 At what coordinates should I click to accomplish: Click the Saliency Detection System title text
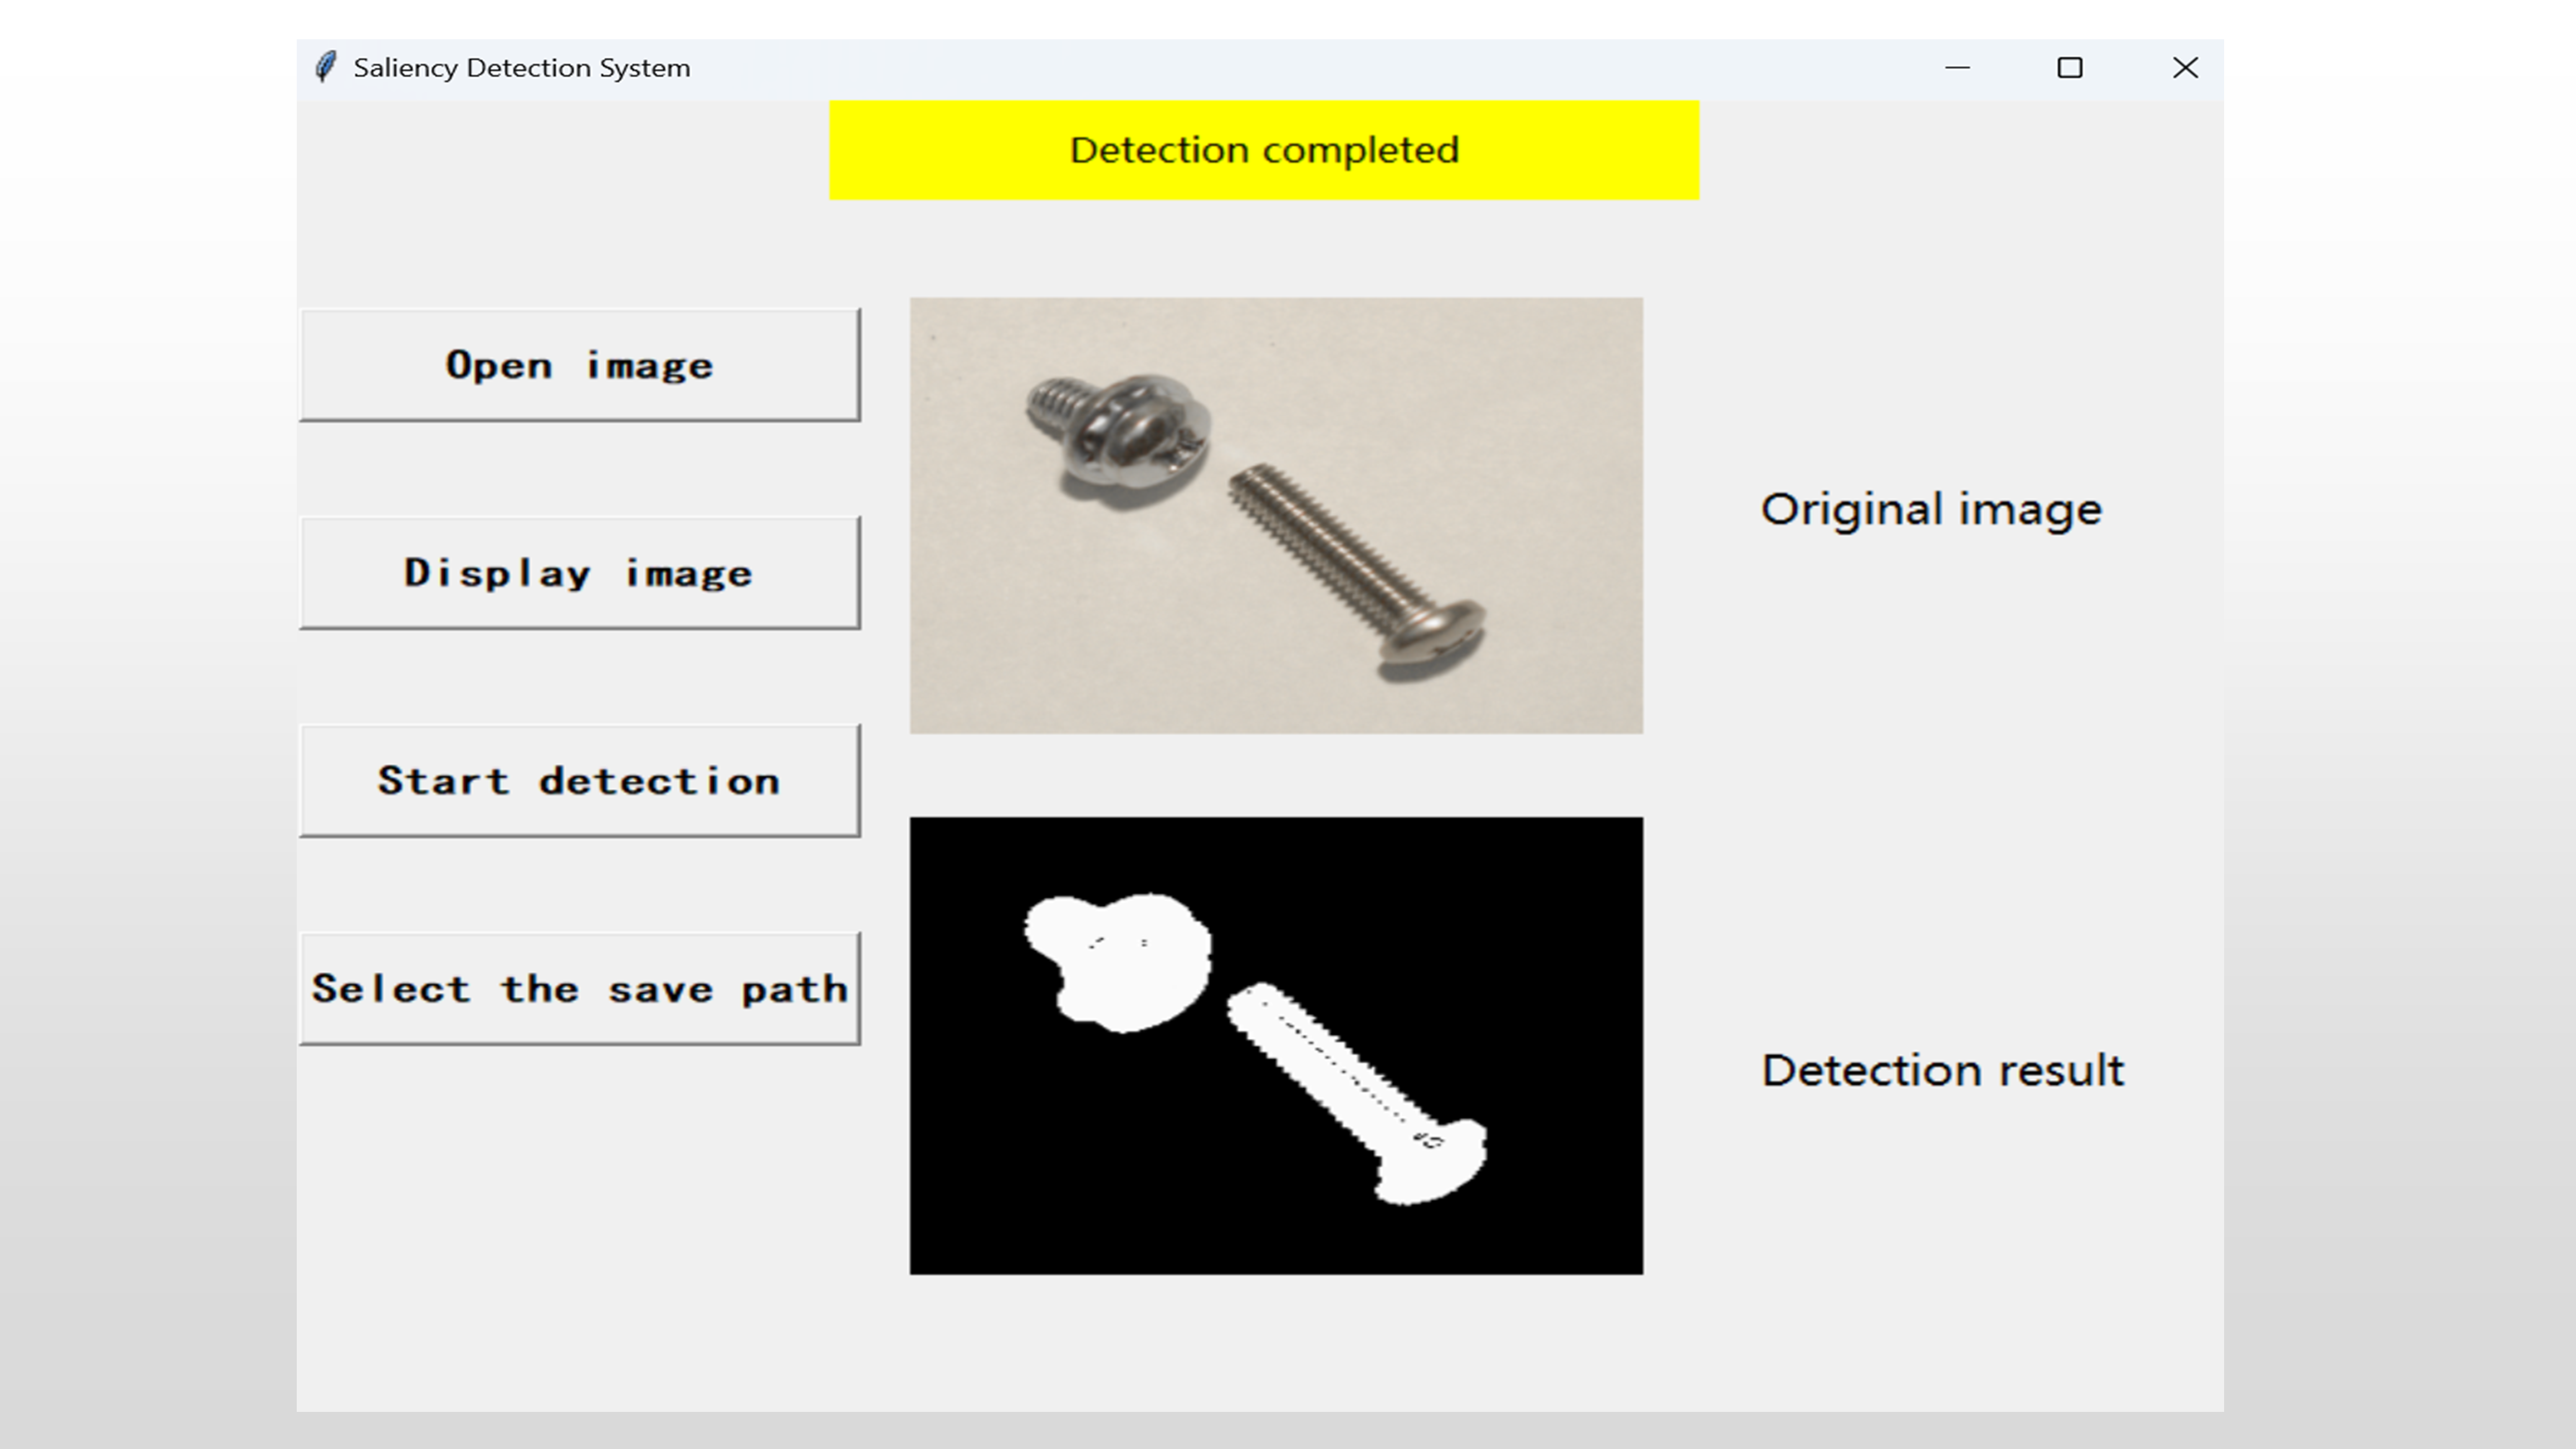pos(521,68)
